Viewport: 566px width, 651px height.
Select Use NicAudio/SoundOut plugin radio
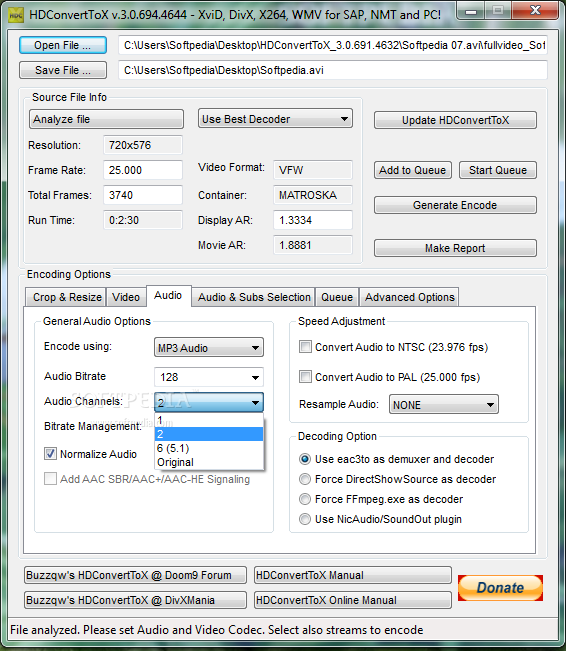pyautogui.click(x=305, y=519)
